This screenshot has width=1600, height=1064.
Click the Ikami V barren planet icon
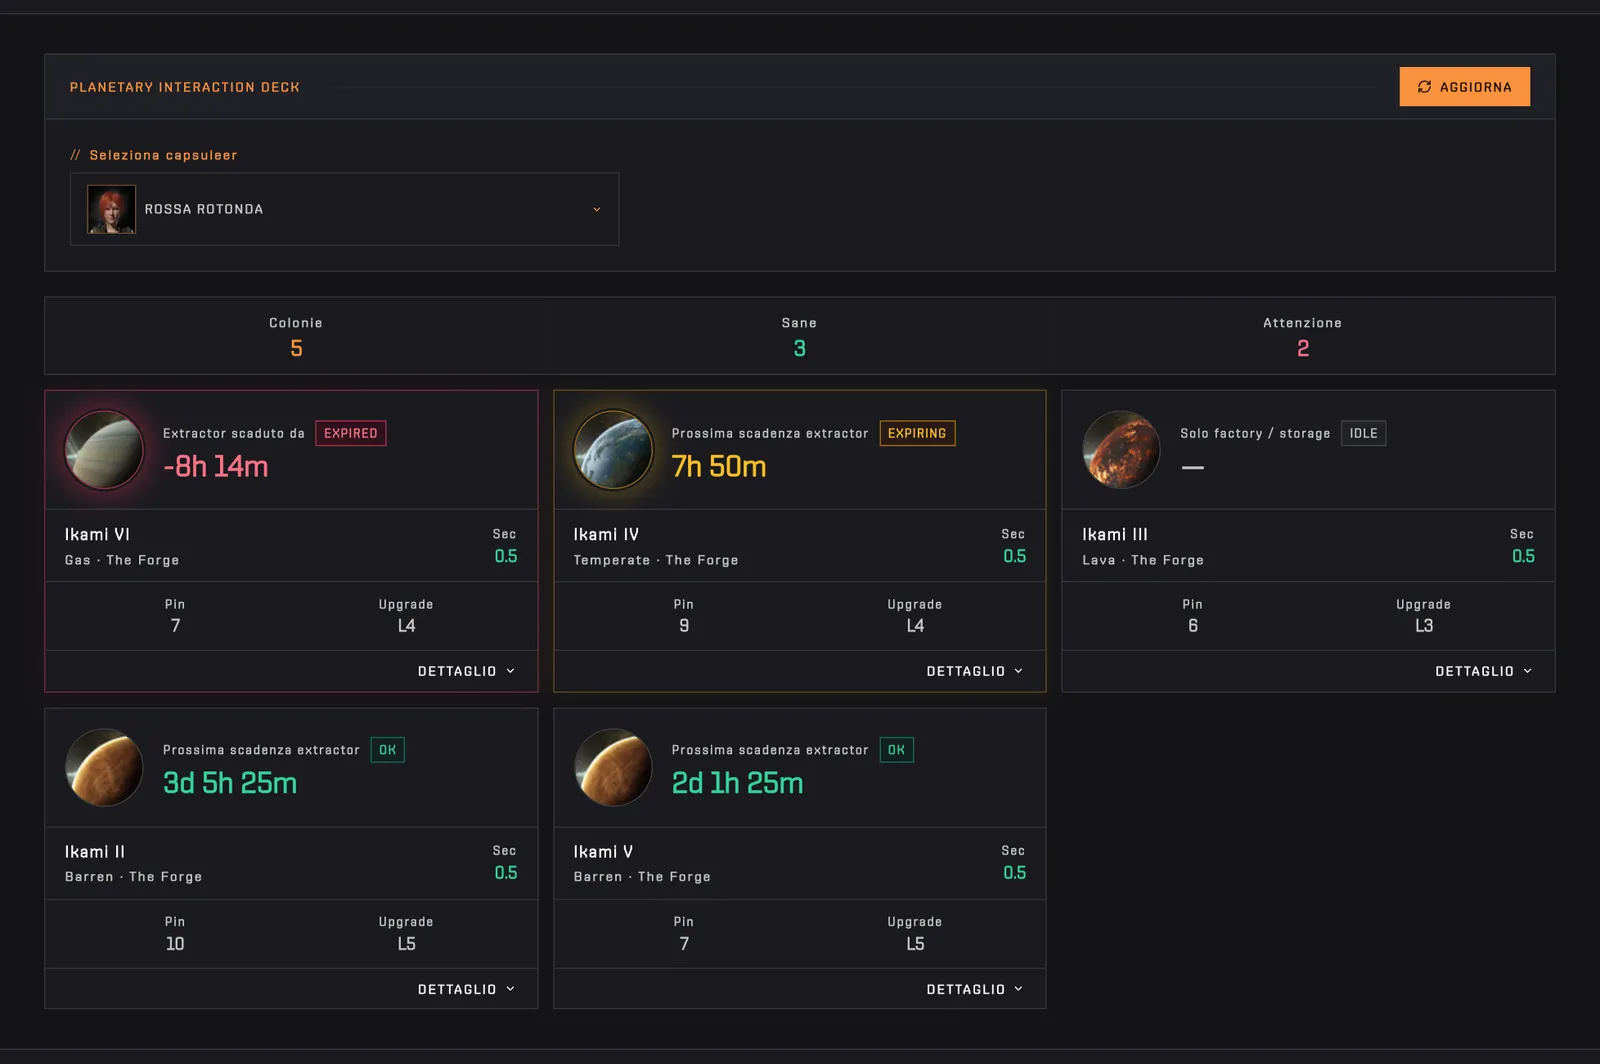(x=613, y=767)
